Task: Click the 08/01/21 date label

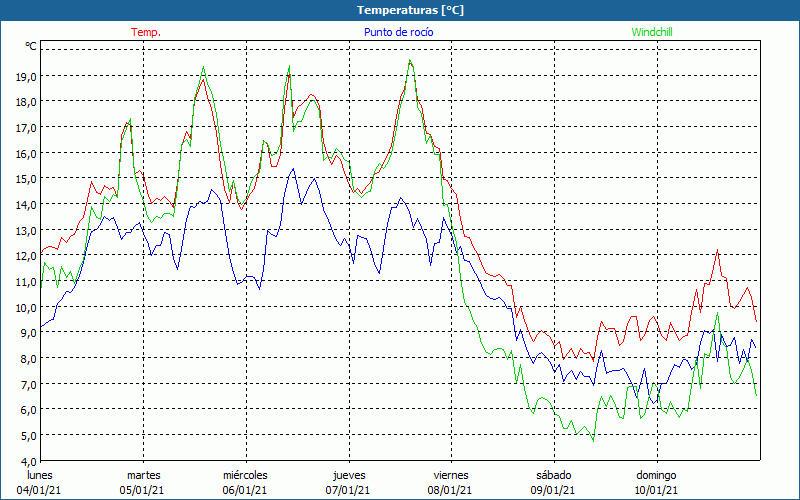Action: [450, 490]
